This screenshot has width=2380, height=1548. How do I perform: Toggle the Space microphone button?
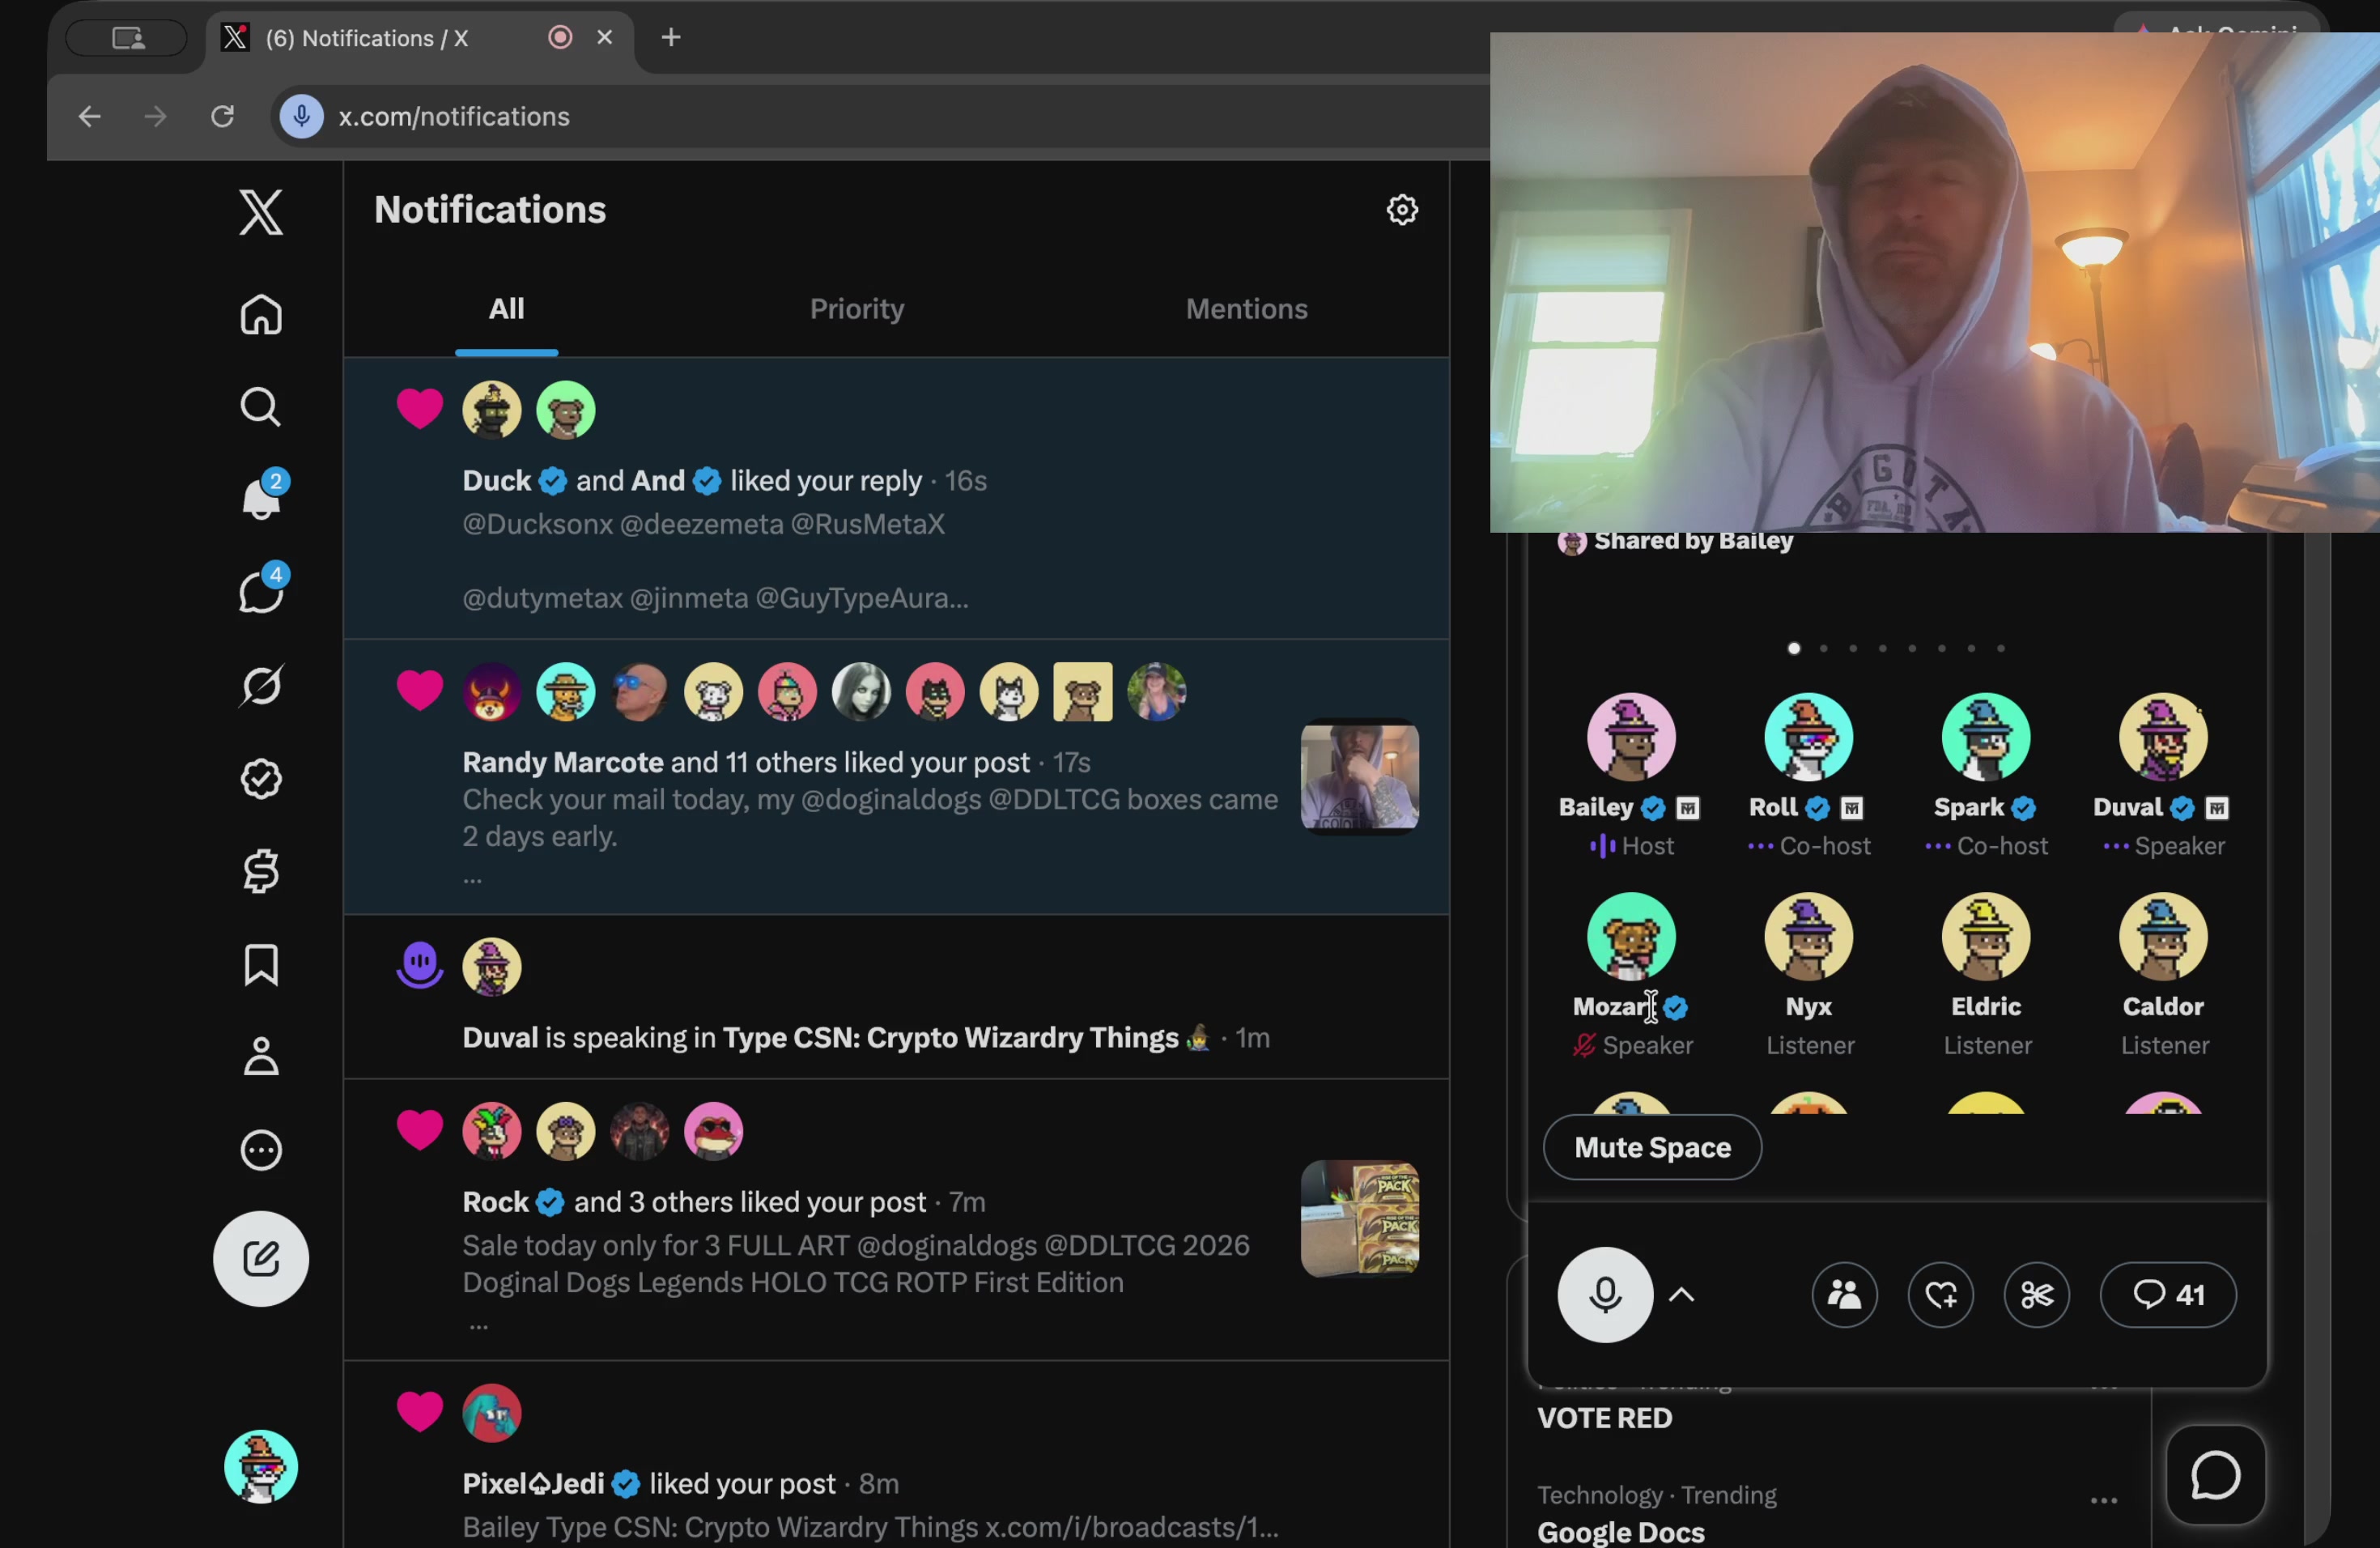click(x=1605, y=1295)
